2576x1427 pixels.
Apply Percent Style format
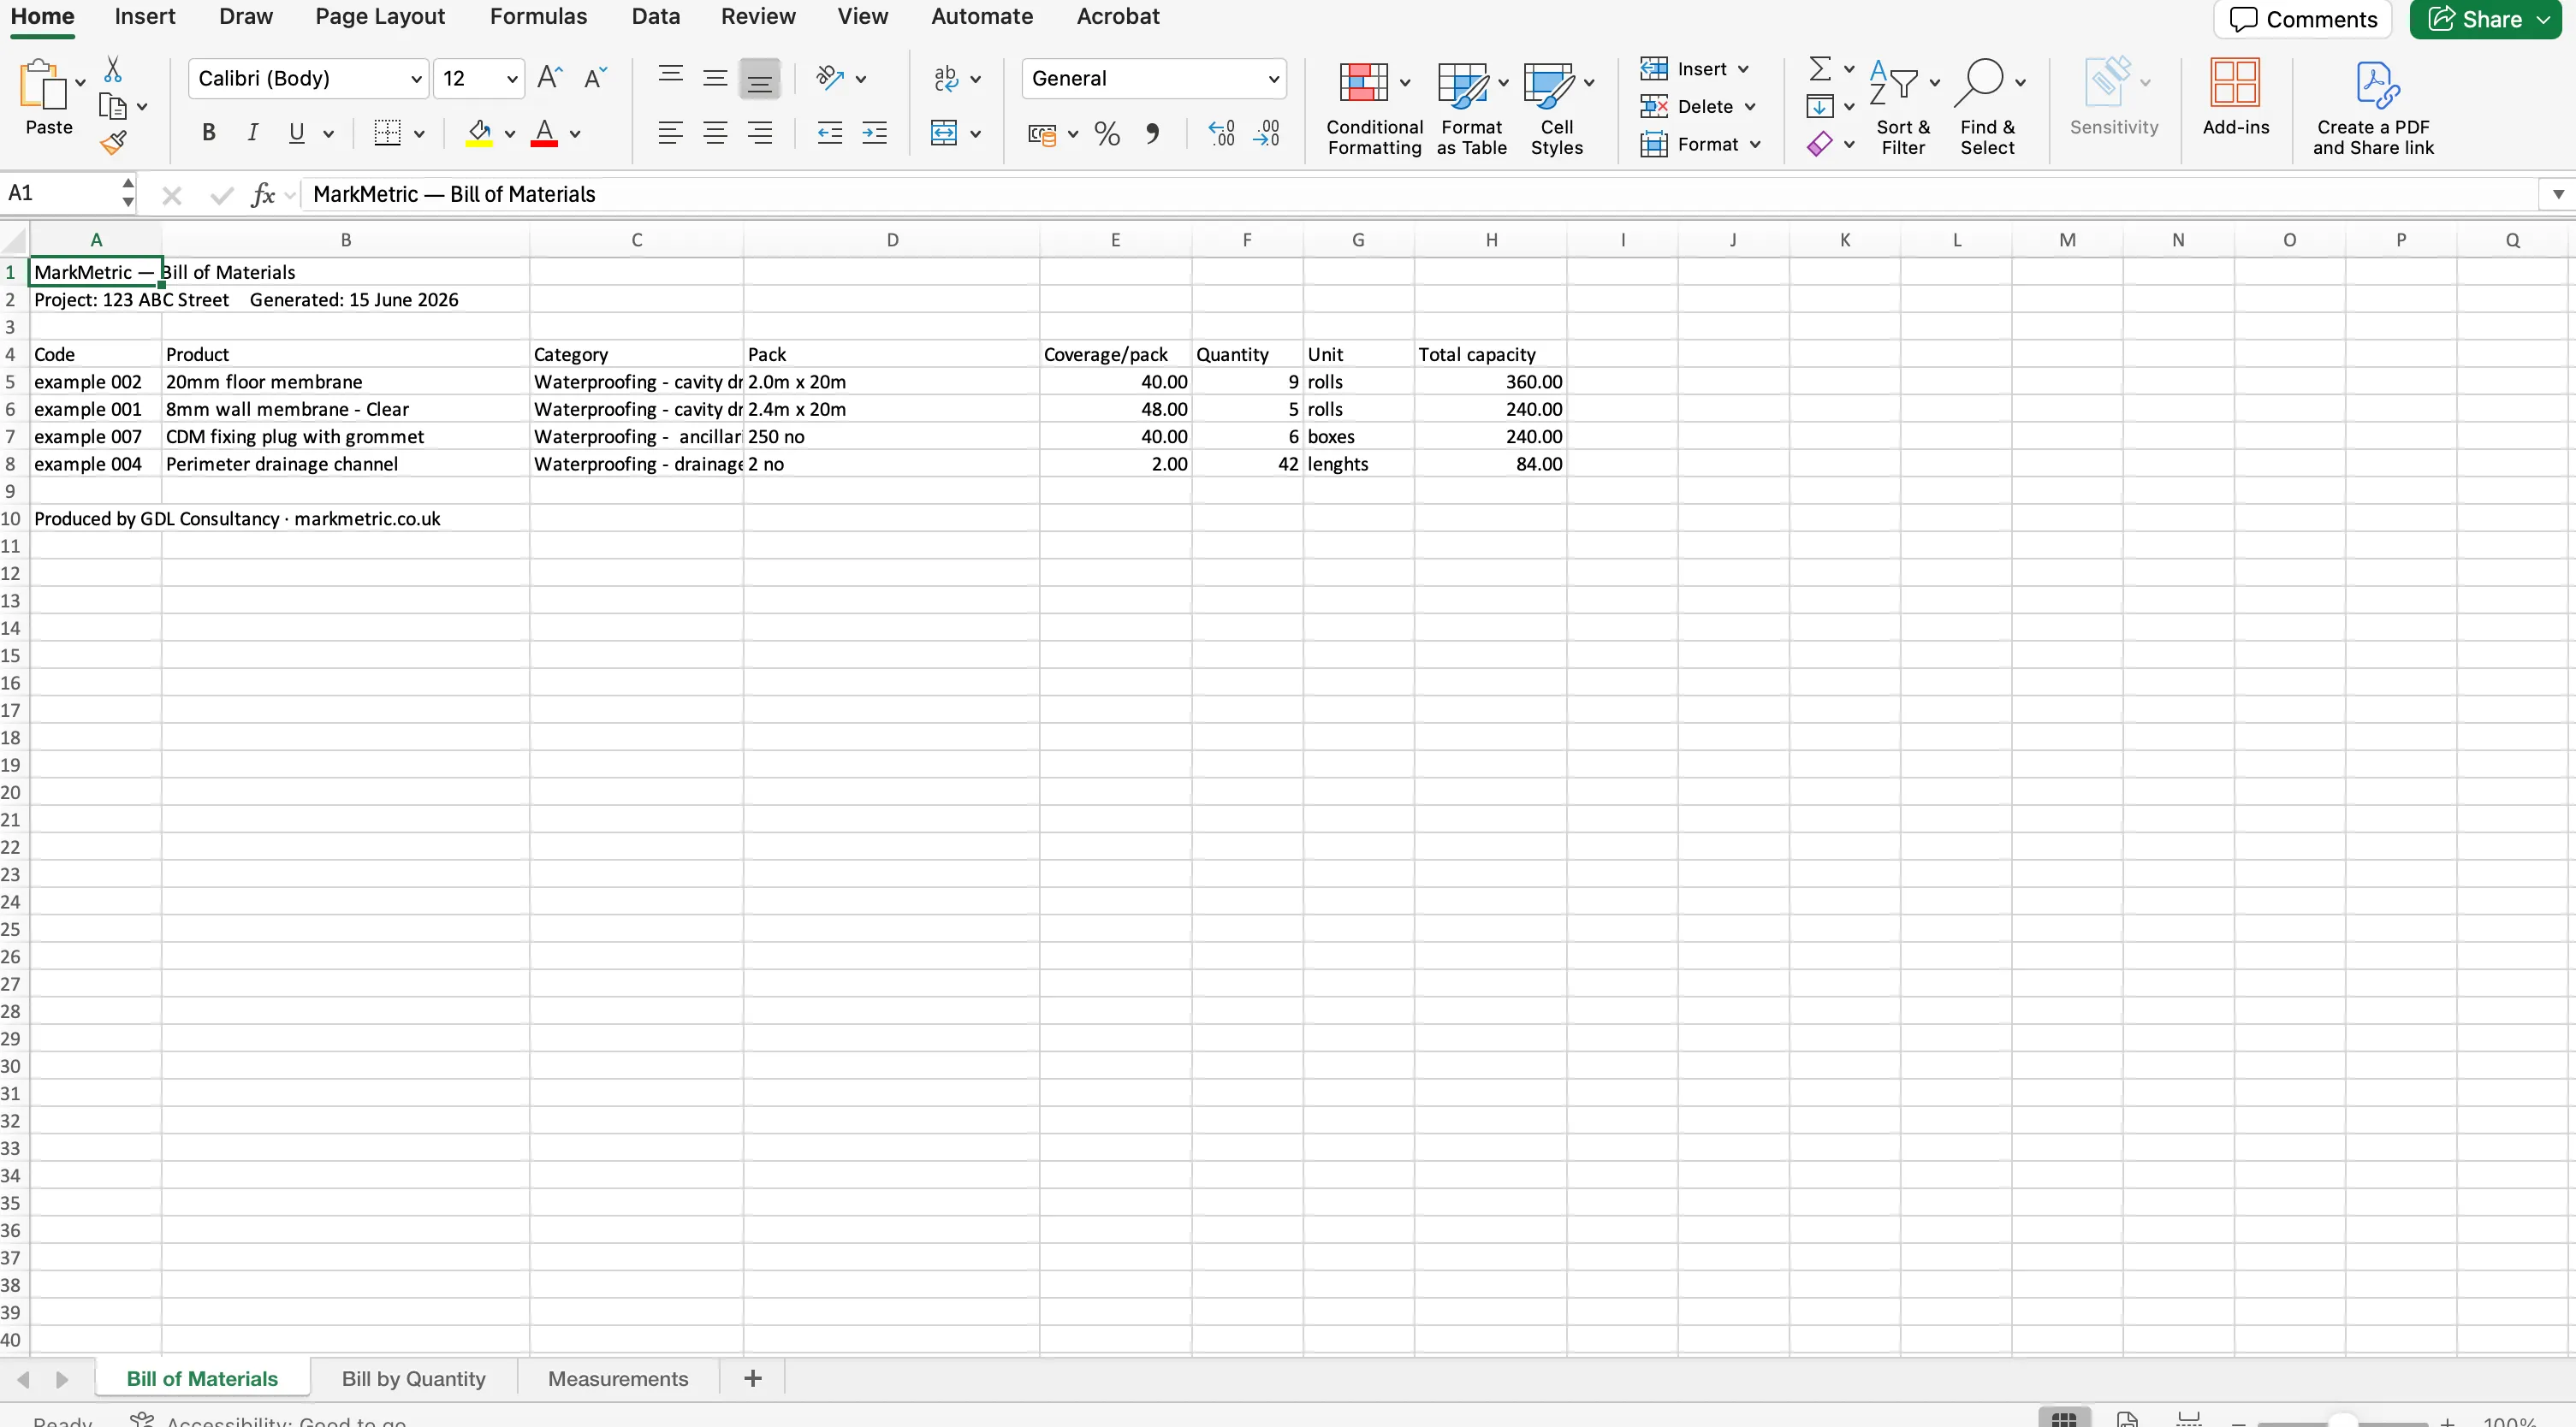[x=1107, y=133]
